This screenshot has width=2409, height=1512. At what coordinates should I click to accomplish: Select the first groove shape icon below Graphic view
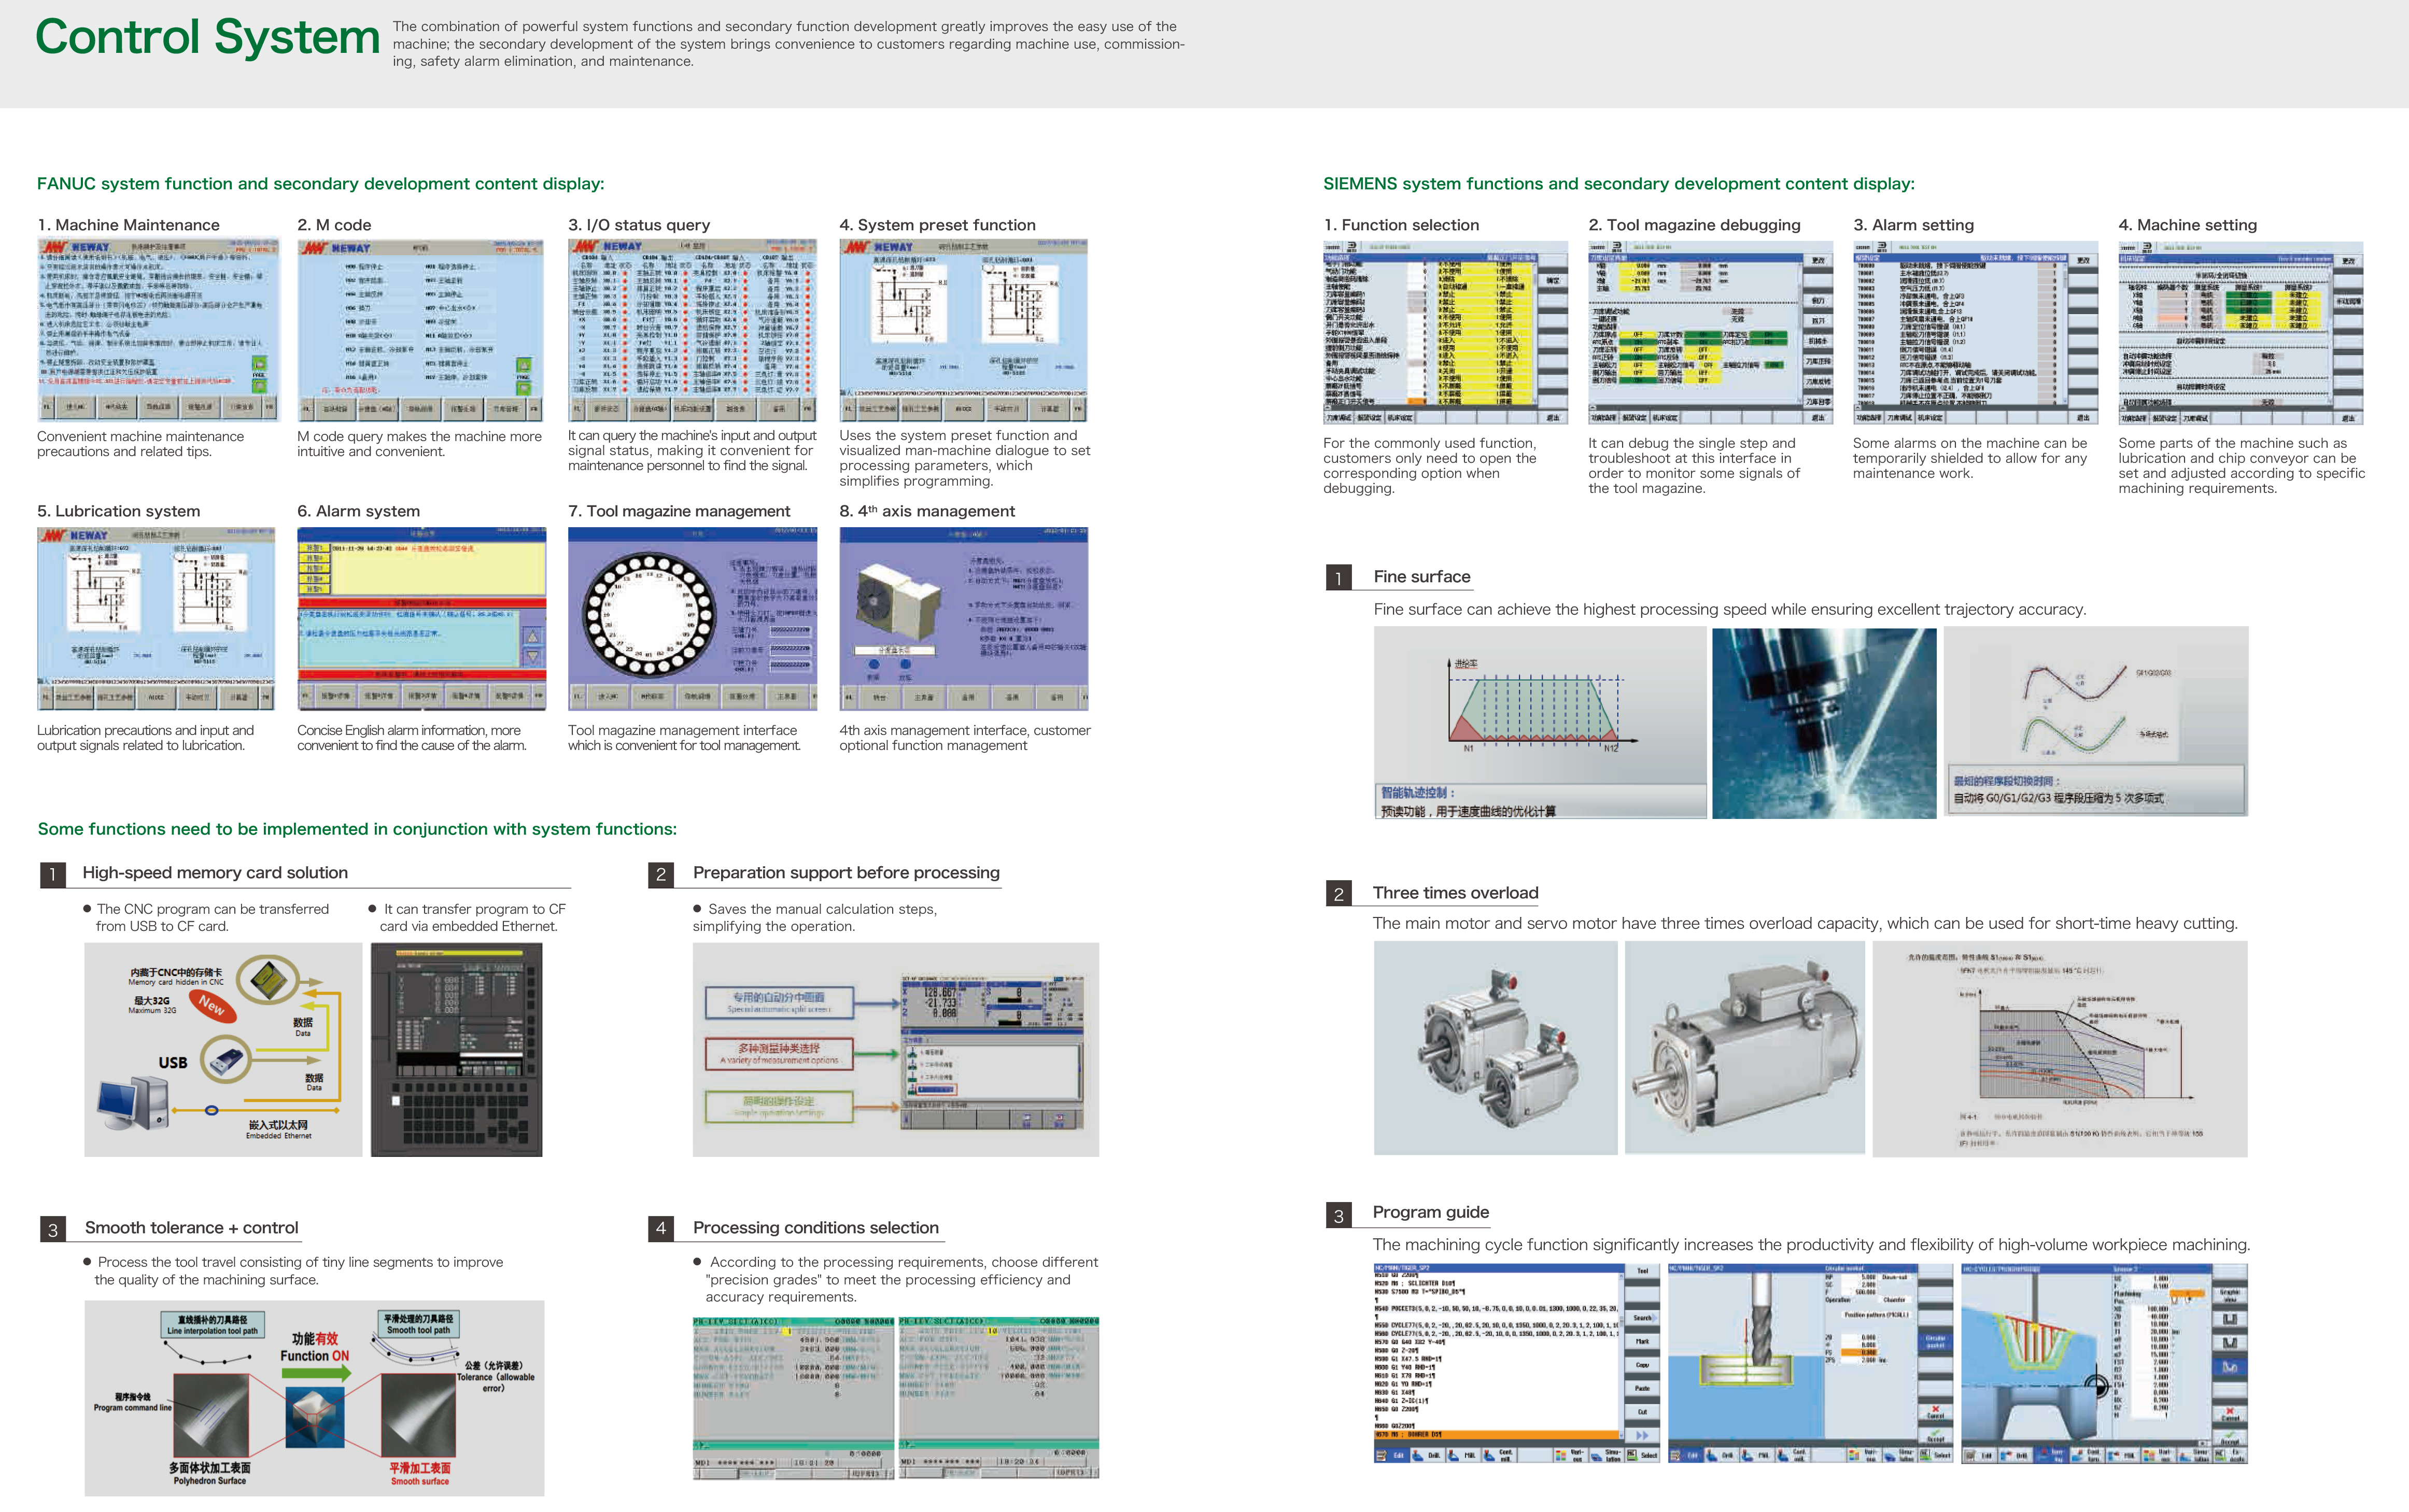coord(2230,1320)
